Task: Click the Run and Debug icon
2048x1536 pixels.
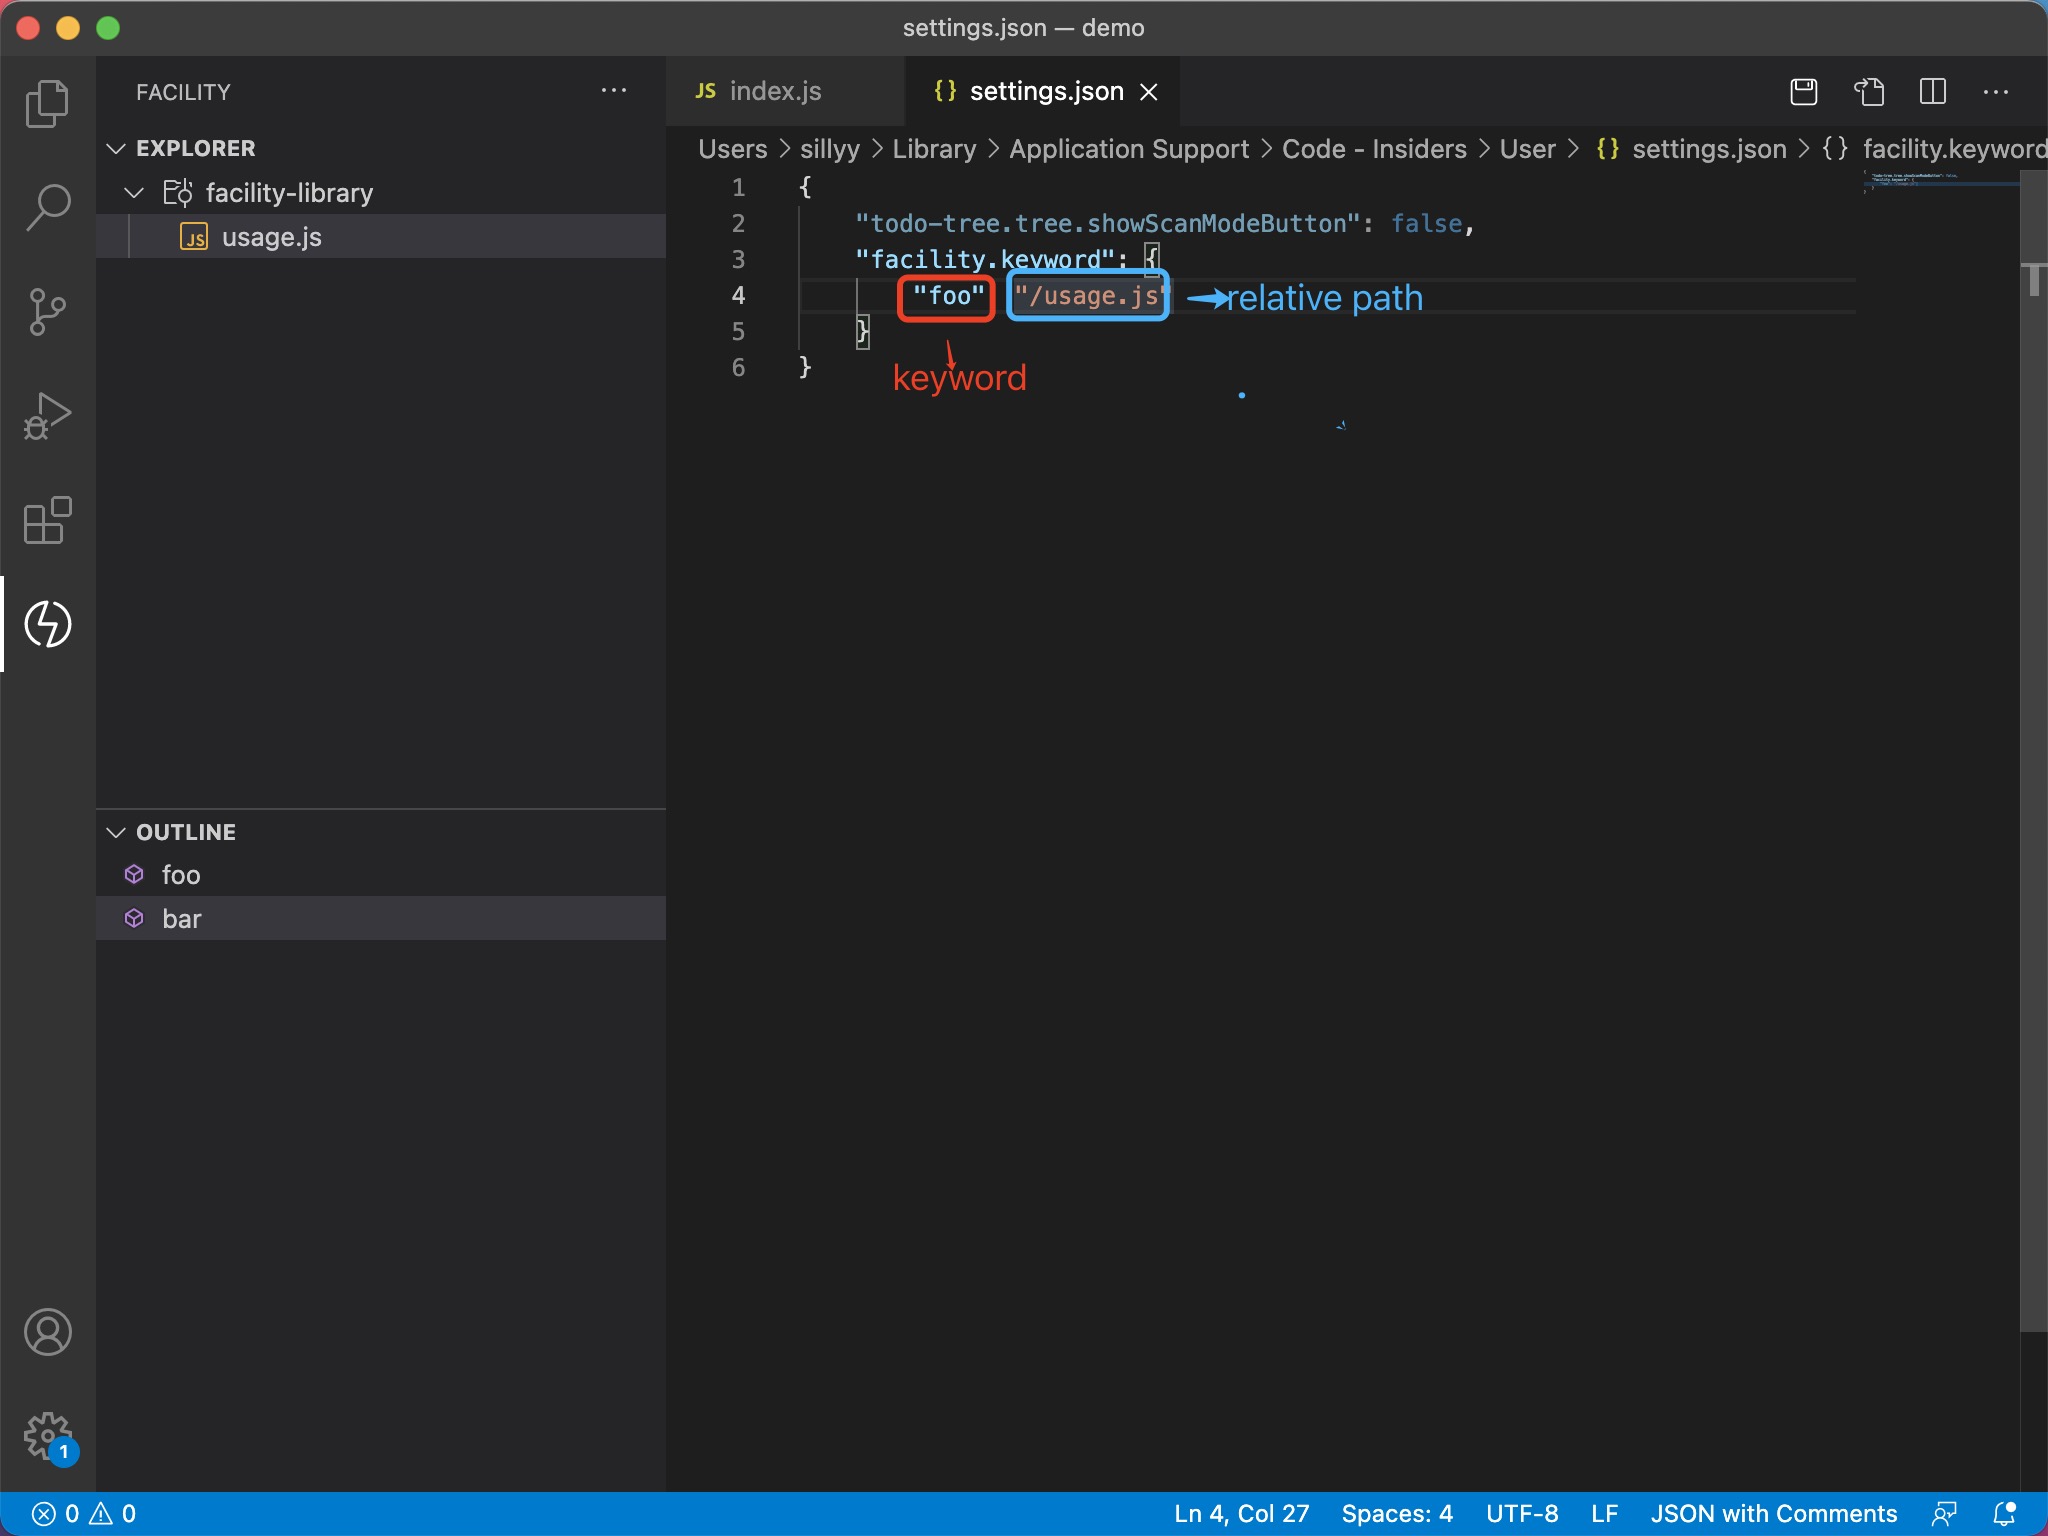Action: pyautogui.click(x=47, y=416)
